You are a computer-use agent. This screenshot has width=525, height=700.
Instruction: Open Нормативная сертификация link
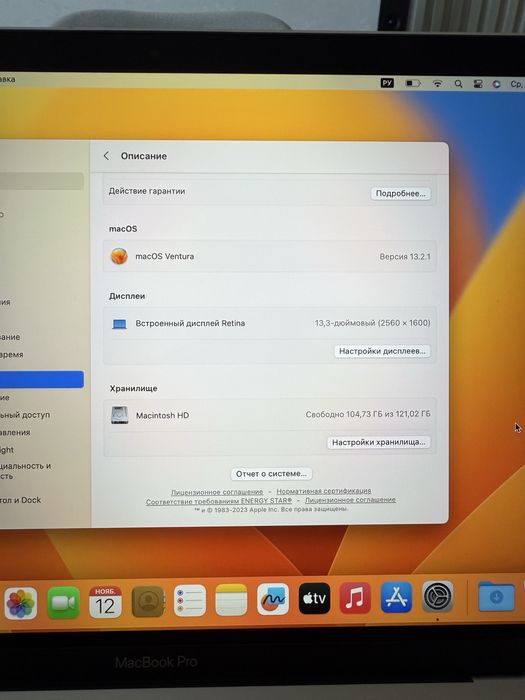[324, 491]
